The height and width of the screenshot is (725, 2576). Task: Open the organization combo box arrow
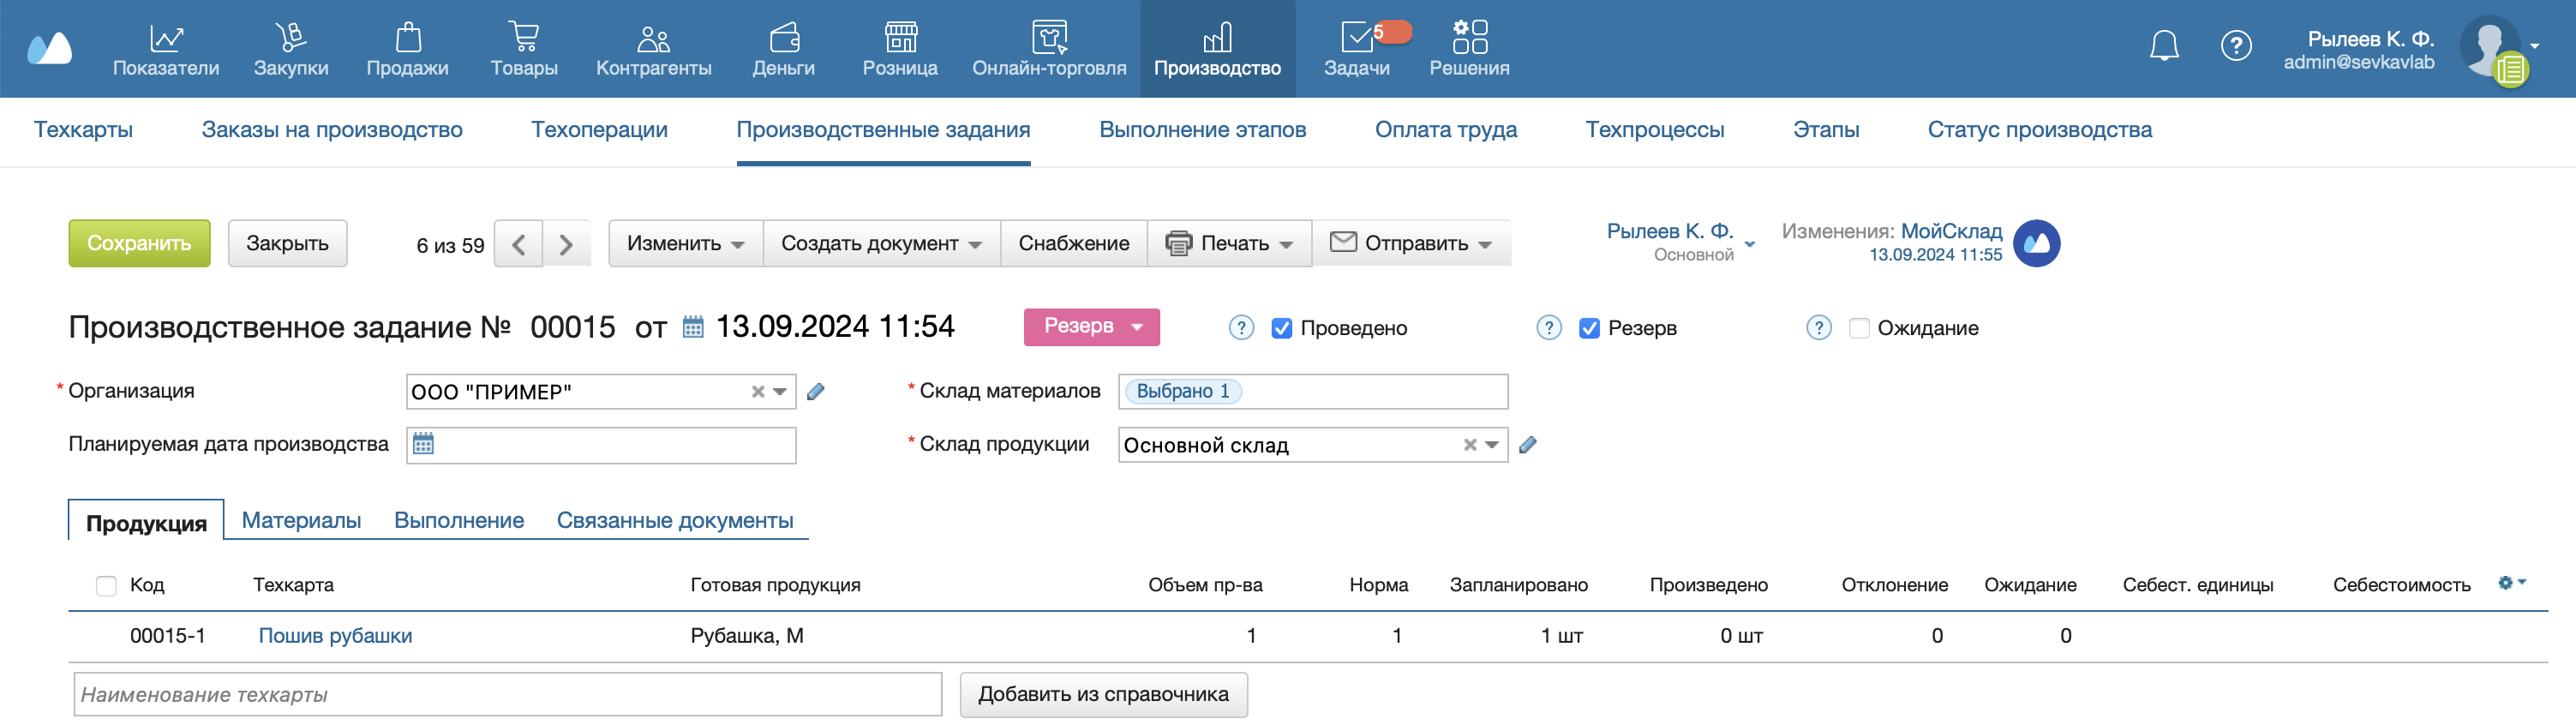tap(780, 392)
